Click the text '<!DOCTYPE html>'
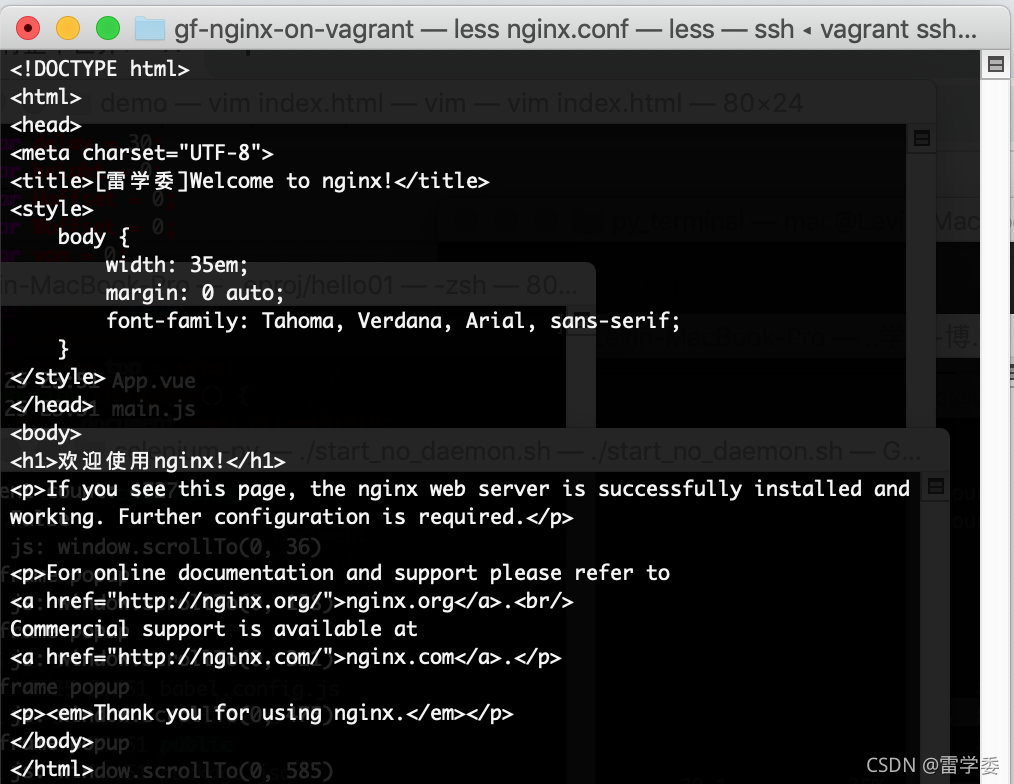The image size is (1014, 784). click(x=100, y=69)
